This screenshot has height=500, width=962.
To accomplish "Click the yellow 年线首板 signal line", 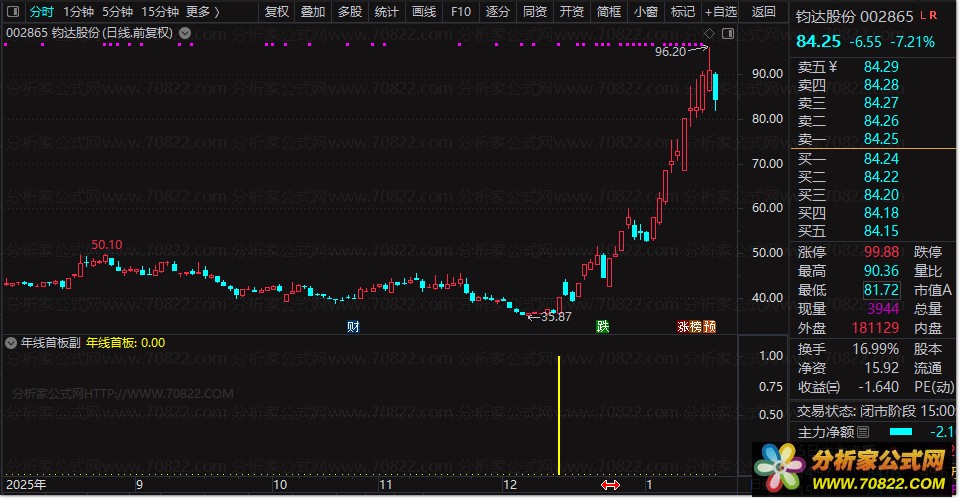I will tap(559, 415).
